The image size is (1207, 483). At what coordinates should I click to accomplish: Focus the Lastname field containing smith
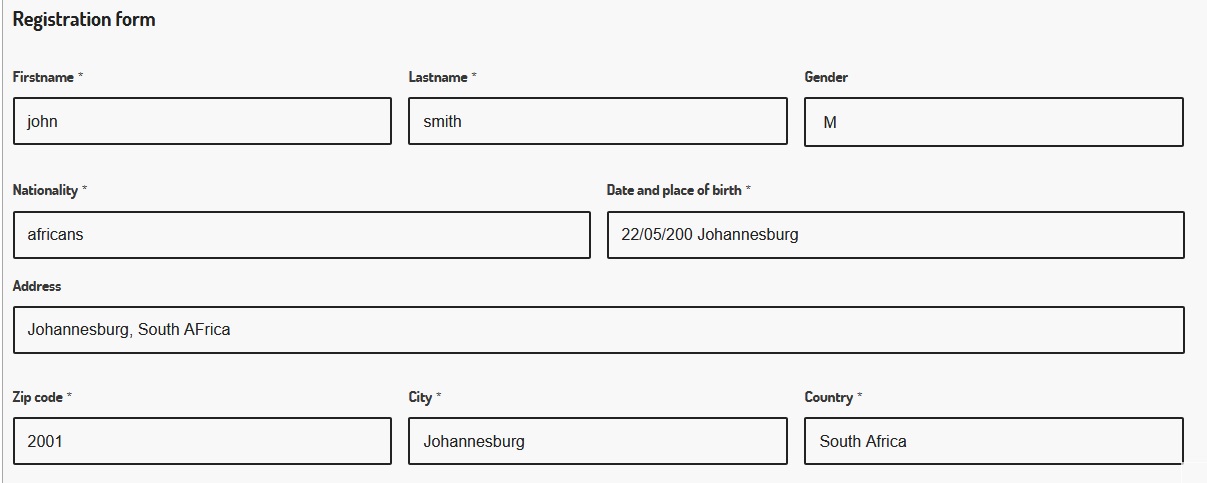click(597, 121)
